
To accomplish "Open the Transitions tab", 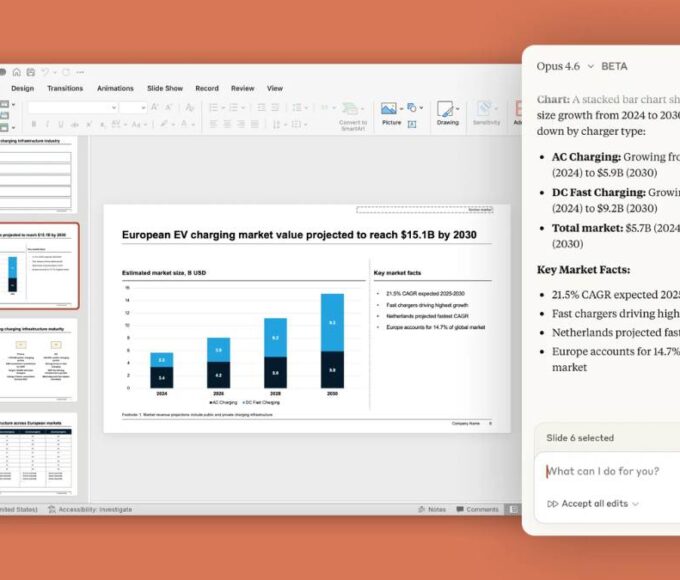I will (x=65, y=88).
